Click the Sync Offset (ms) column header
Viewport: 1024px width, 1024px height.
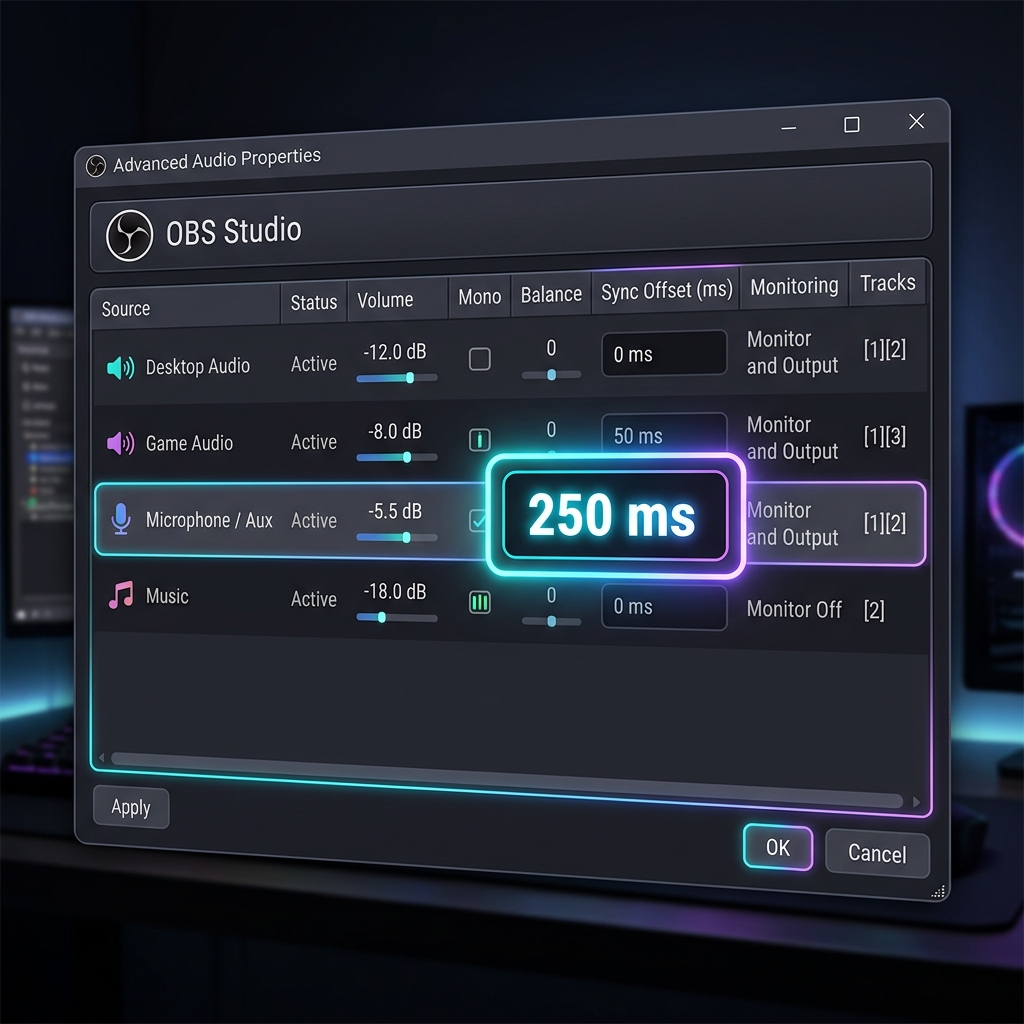coord(666,290)
